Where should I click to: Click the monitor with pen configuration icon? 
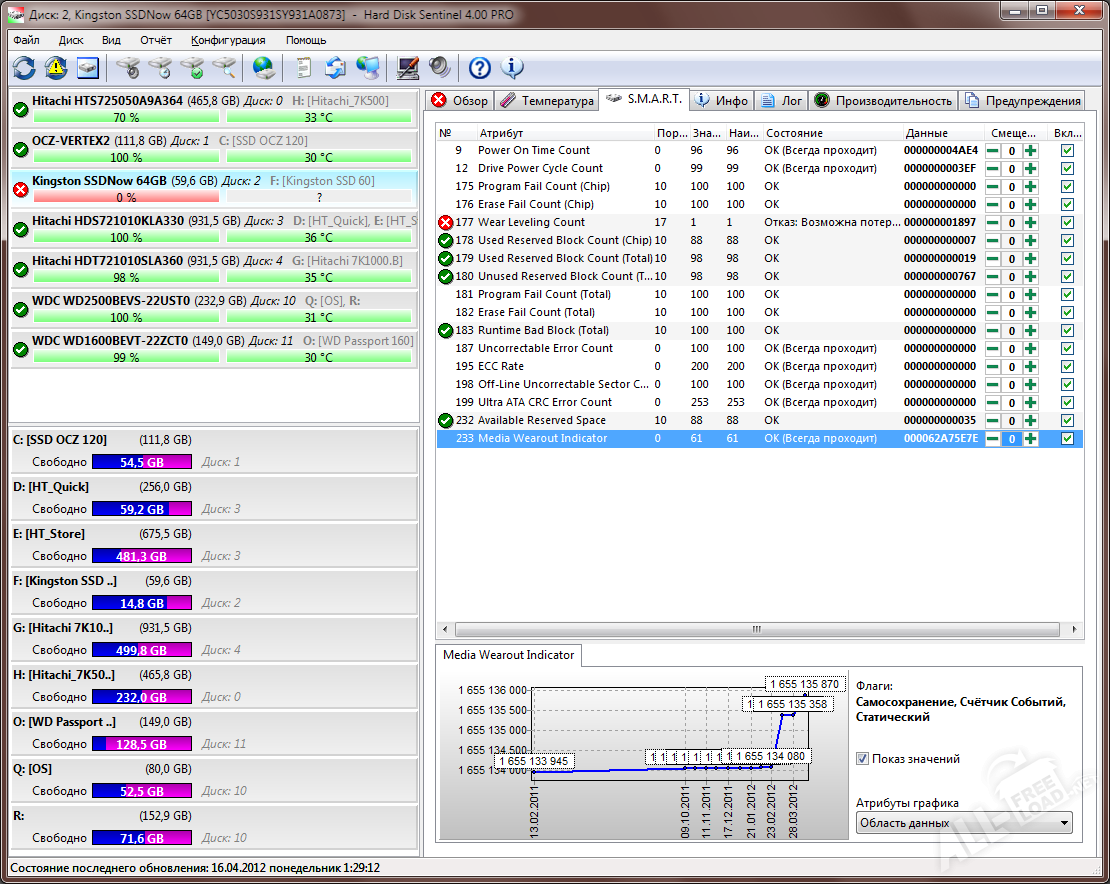[x=407, y=68]
